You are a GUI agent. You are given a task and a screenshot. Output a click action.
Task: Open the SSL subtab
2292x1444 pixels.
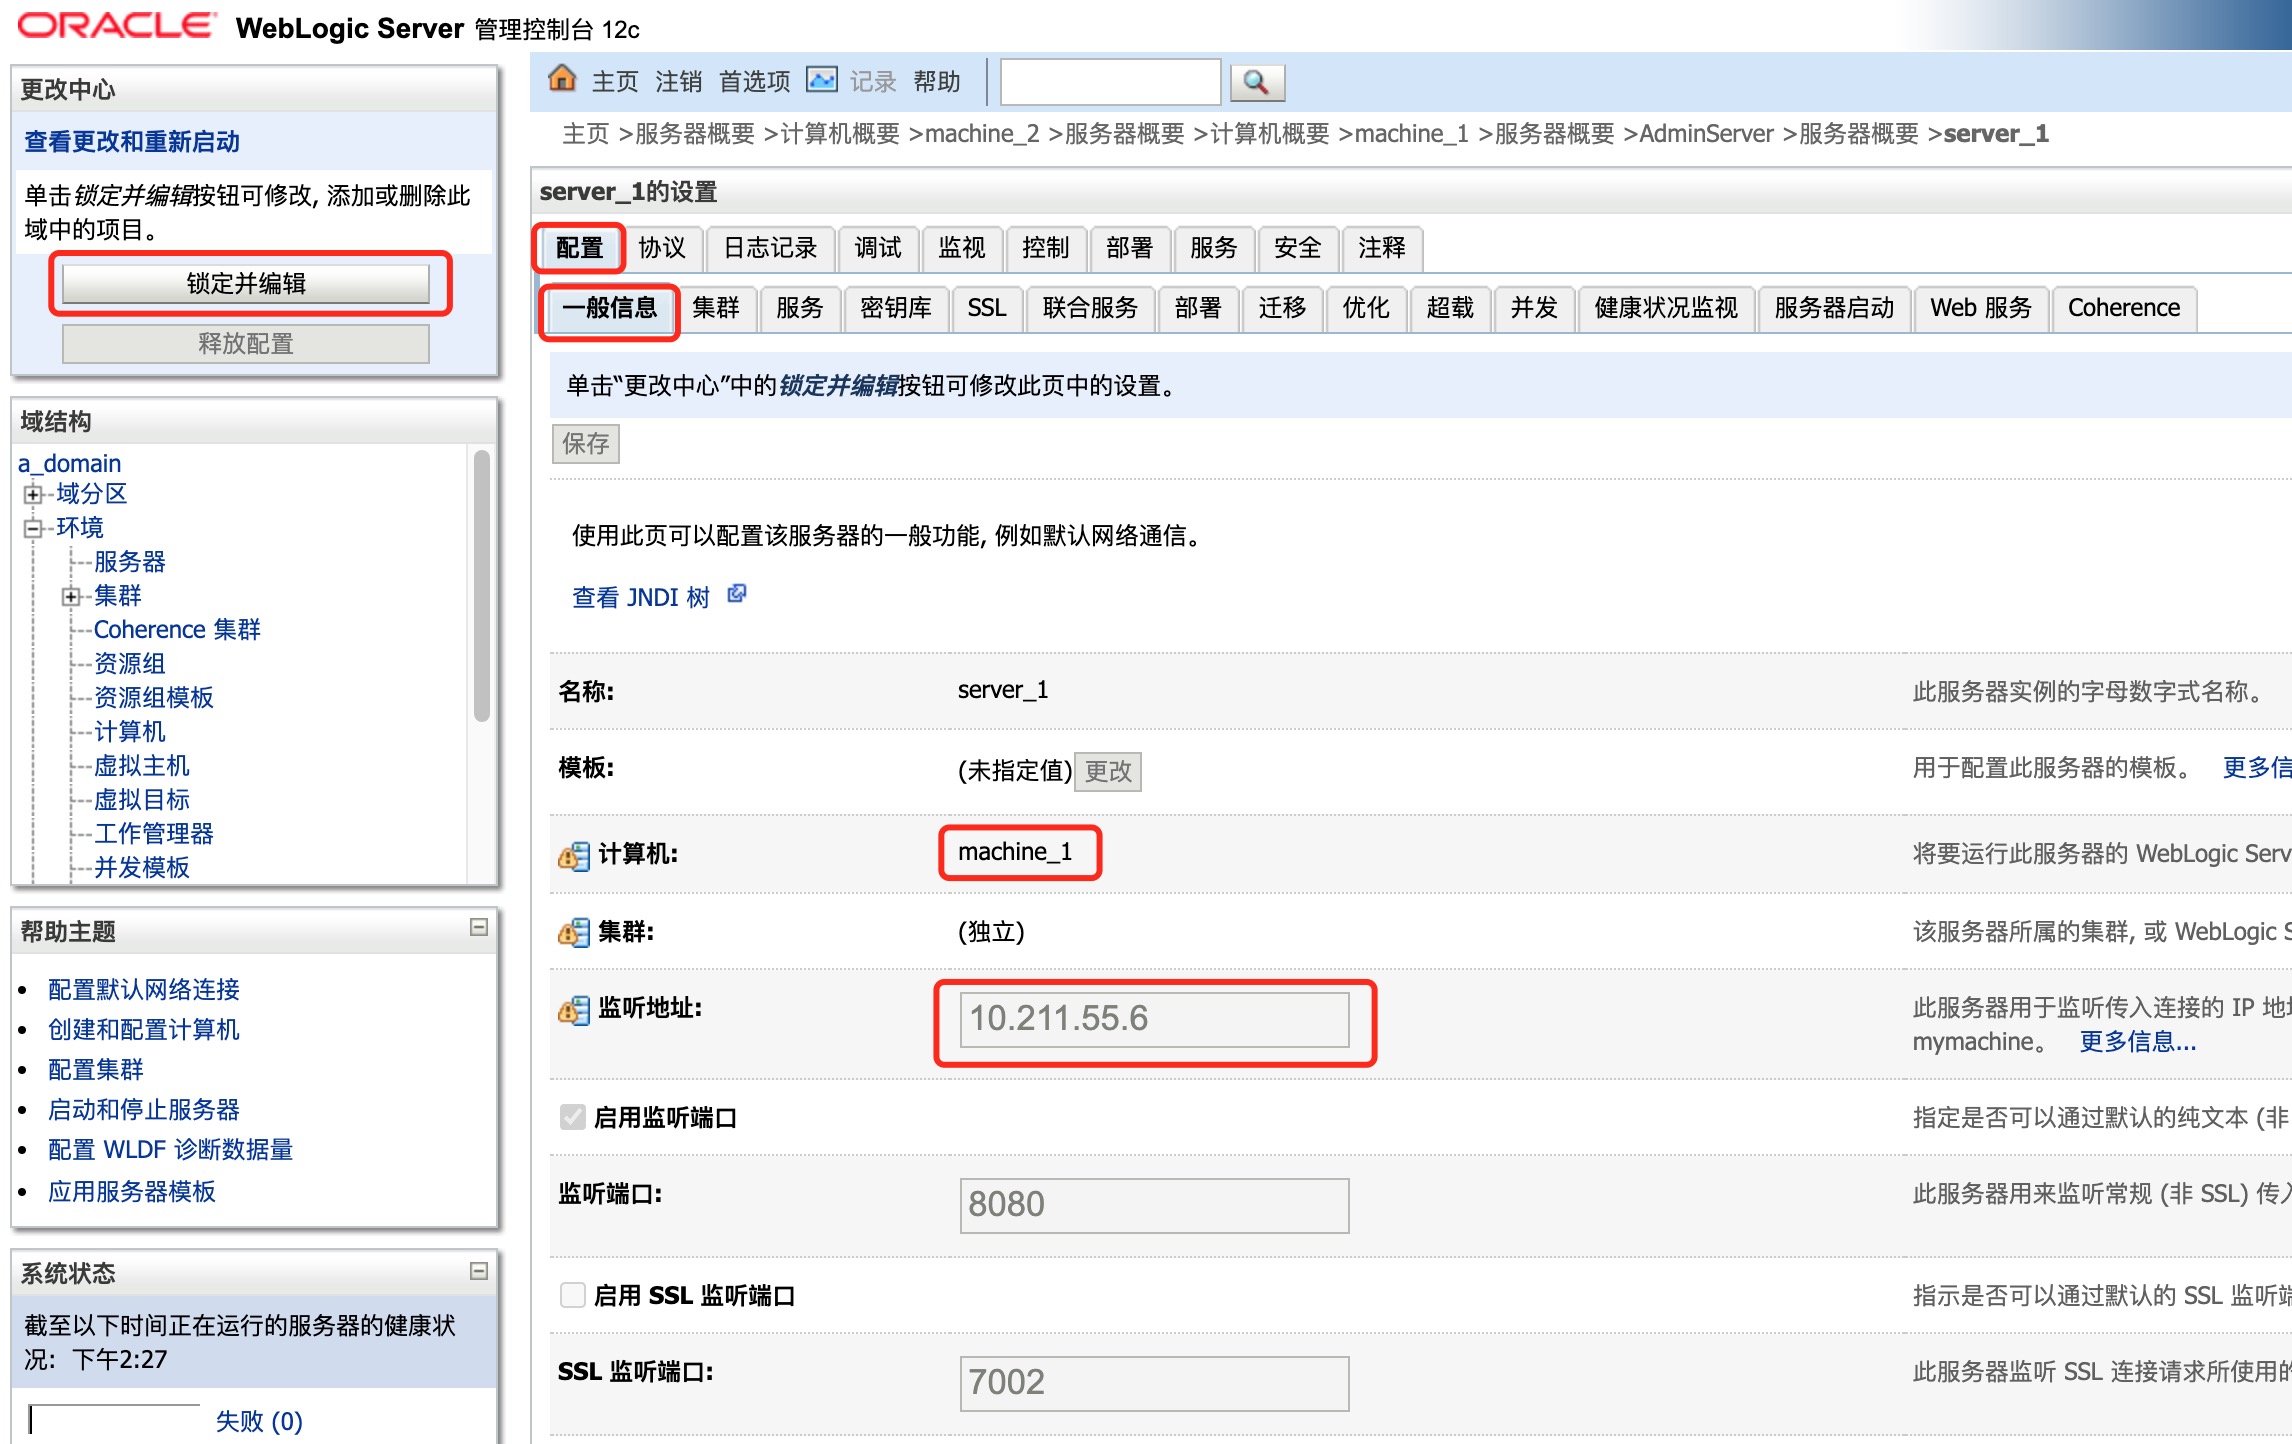tap(987, 308)
